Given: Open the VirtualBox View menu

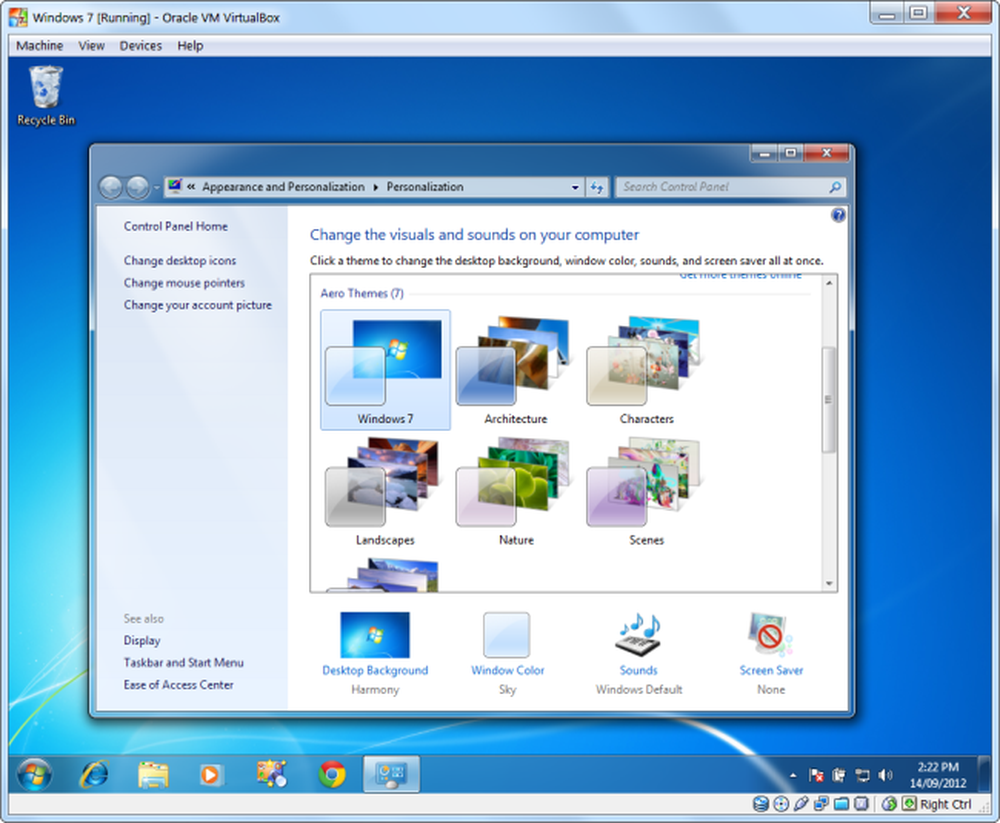Looking at the screenshot, I should tap(91, 46).
